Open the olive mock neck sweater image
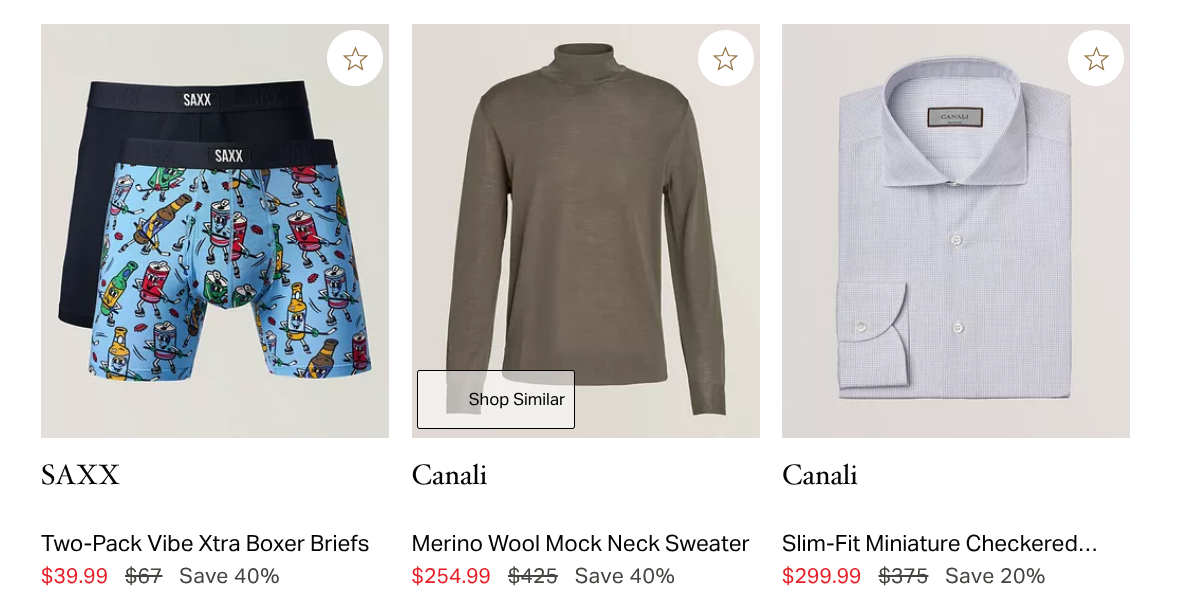This screenshot has width=1184, height=601. pyautogui.click(x=586, y=231)
